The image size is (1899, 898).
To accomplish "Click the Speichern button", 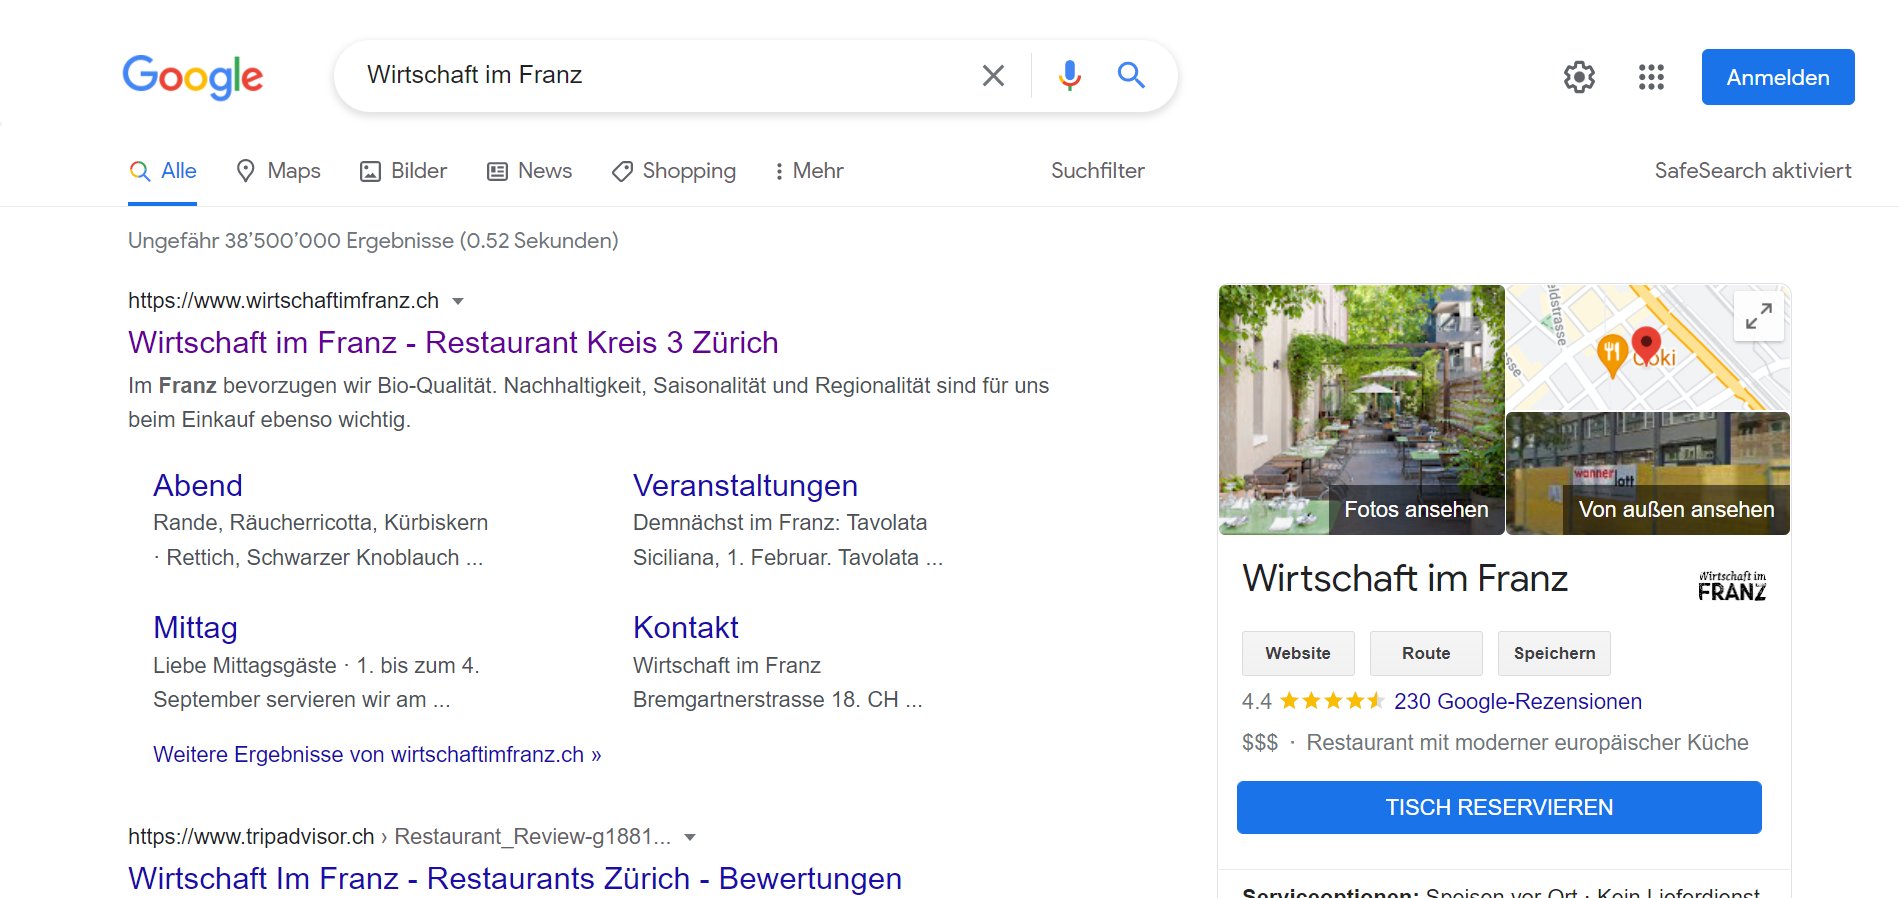I will click(1554, 653).
